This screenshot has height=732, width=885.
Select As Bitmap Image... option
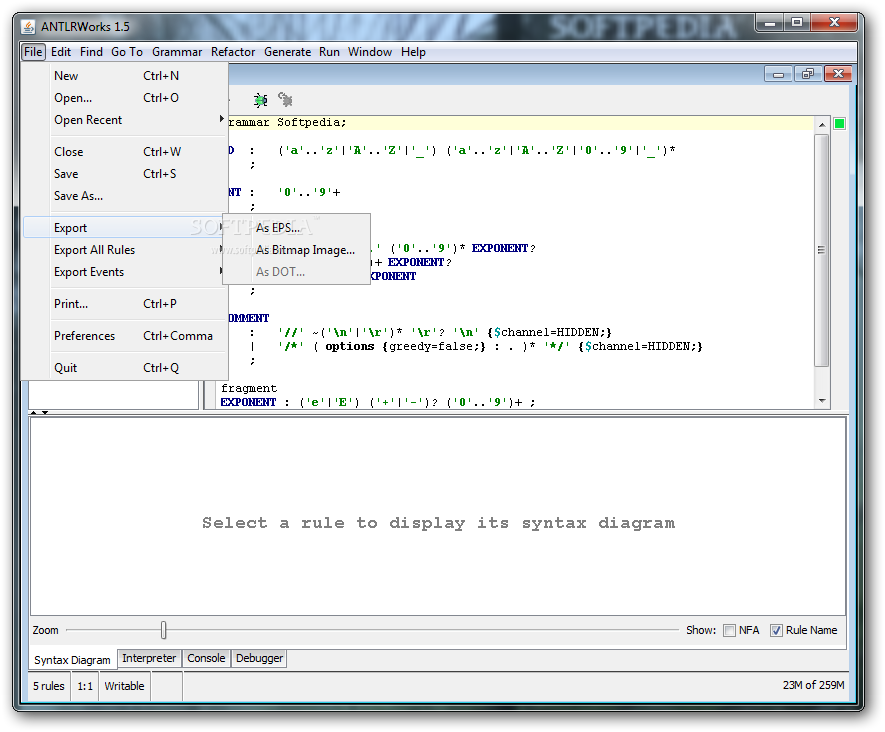coord(296,249)
